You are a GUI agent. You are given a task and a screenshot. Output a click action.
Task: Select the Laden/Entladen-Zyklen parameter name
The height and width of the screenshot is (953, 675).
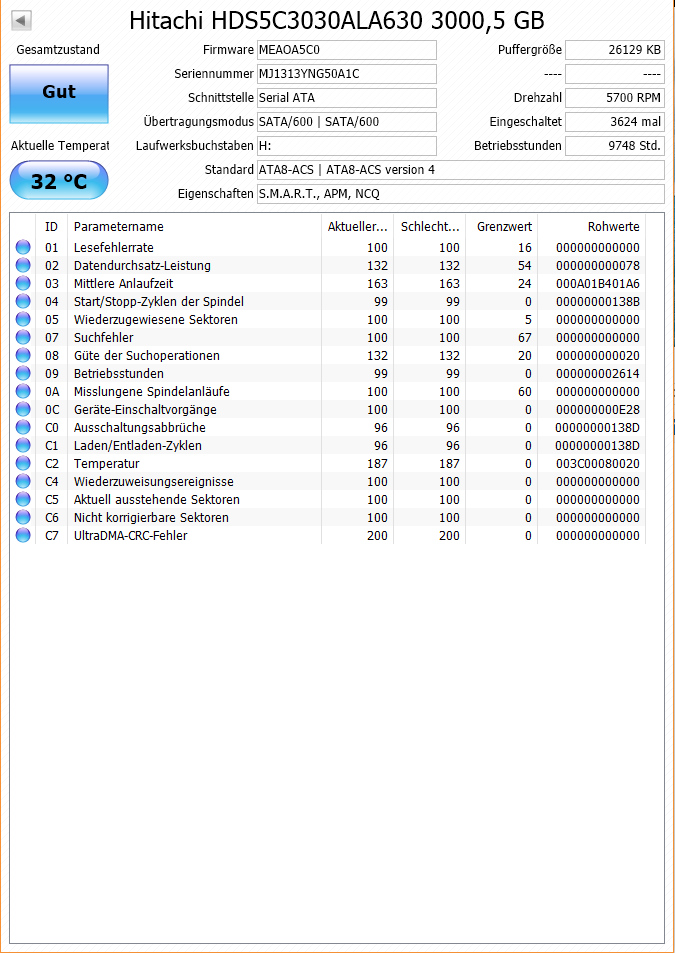coord(138,446)
